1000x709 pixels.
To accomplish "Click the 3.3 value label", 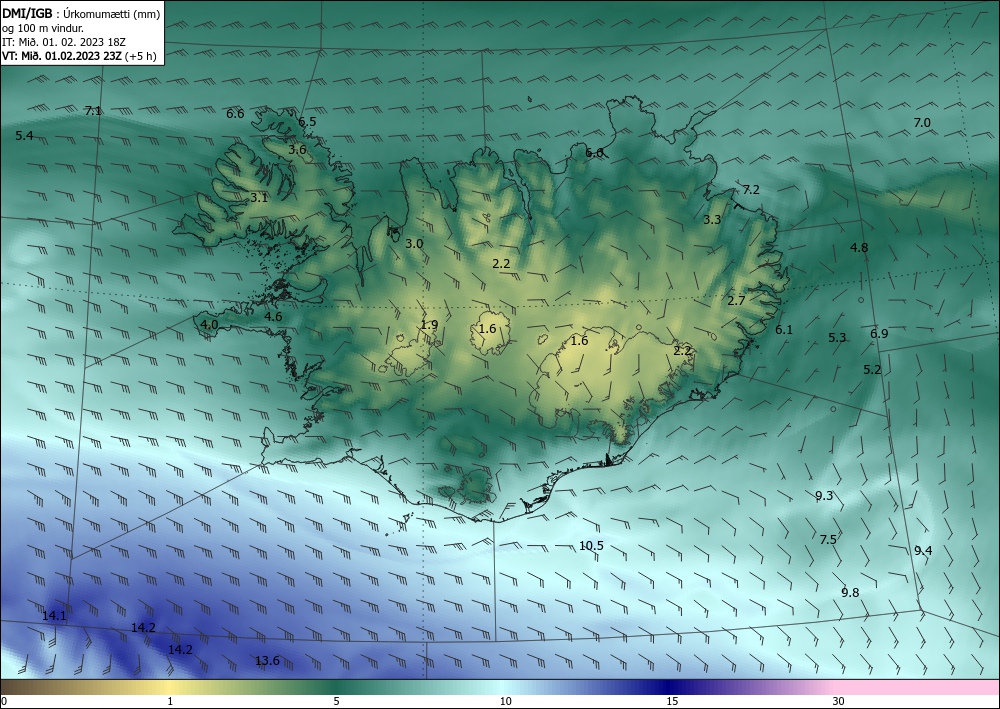I will pyautogui.click(x=712, y=220).
